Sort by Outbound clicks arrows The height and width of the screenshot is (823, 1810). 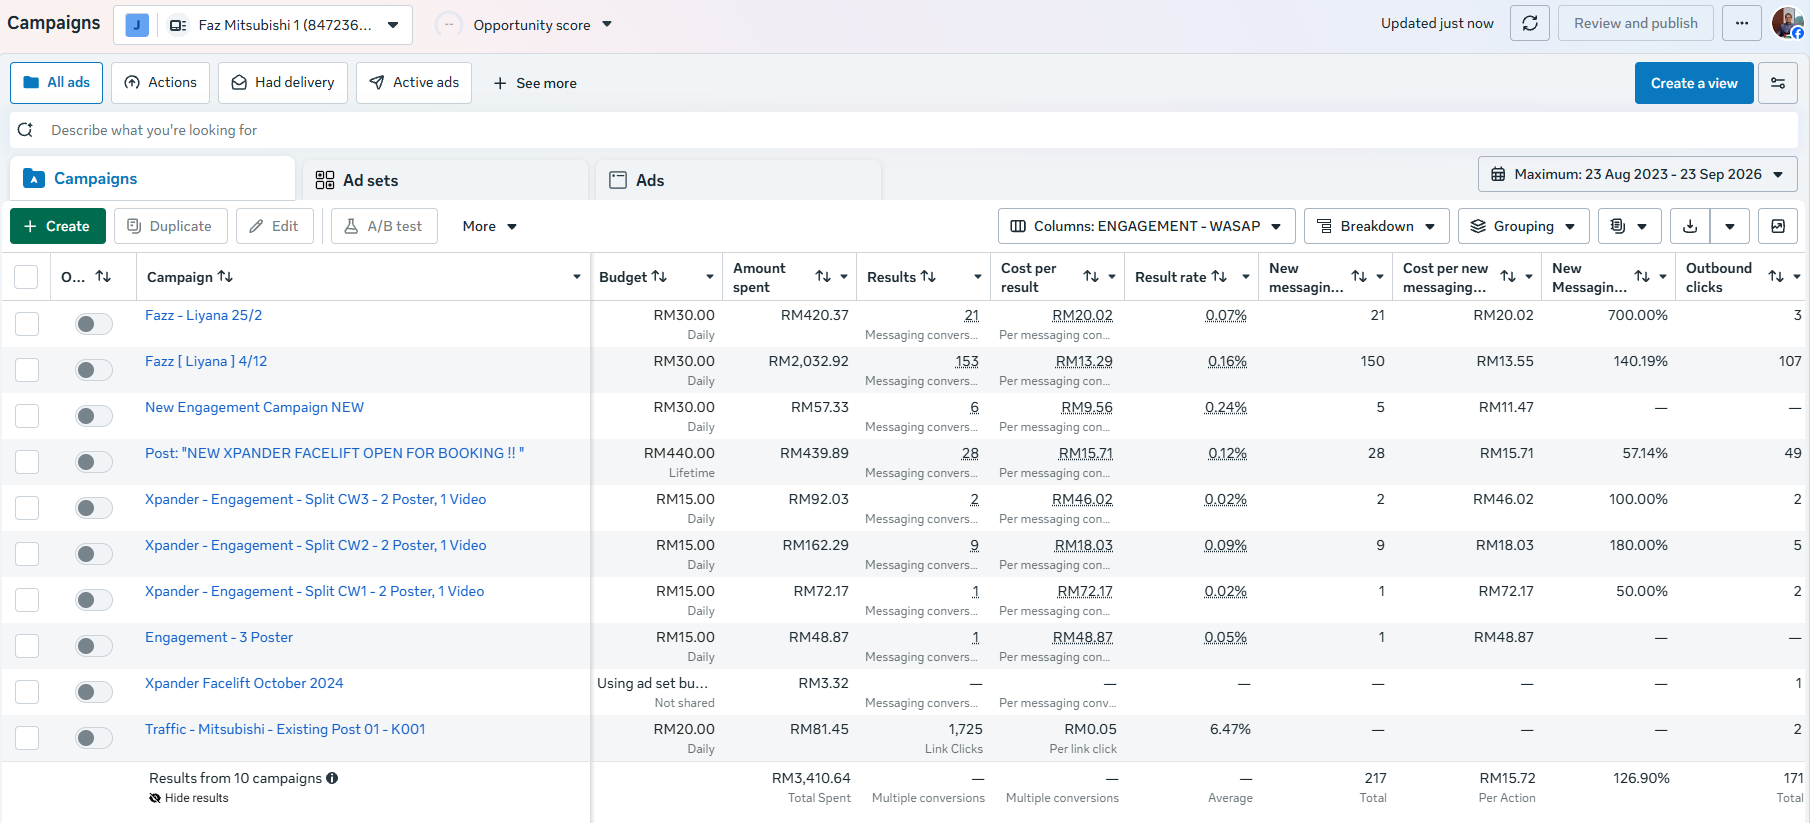tap(1776, 277)
